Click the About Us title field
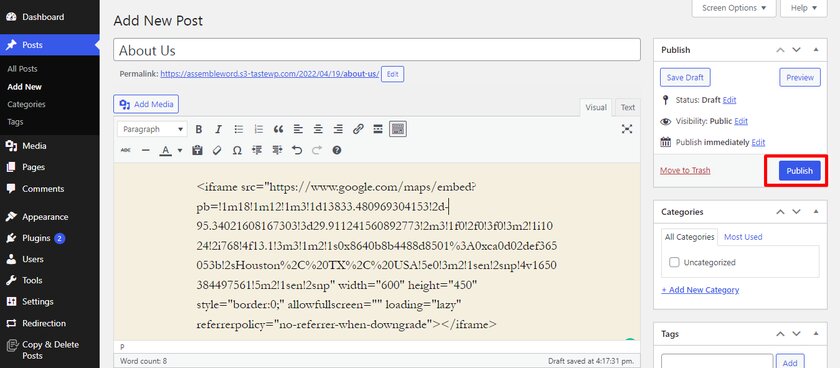Viewport: 840px width, 368px height. pos(377,50)
